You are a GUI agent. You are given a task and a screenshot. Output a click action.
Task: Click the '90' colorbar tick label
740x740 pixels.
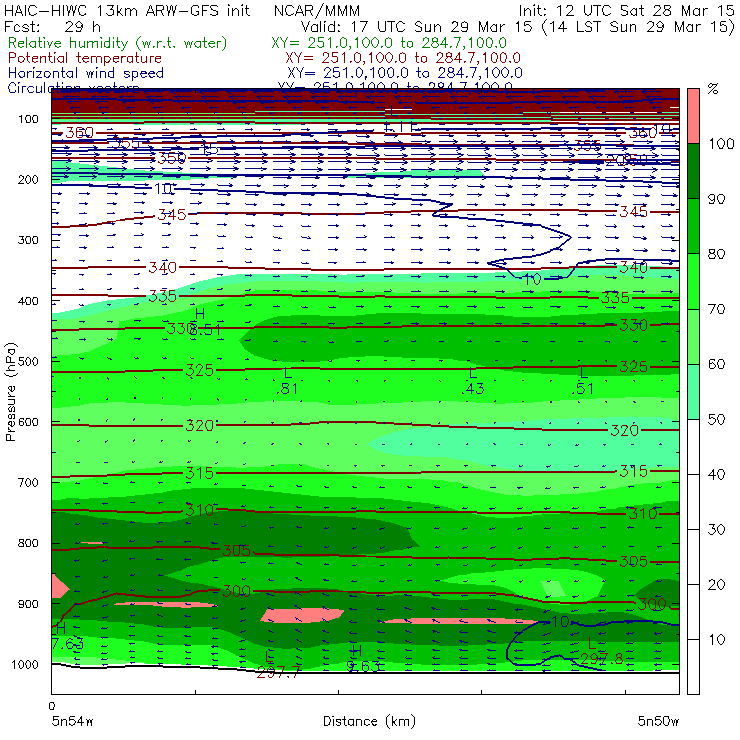tap(716, 199)
